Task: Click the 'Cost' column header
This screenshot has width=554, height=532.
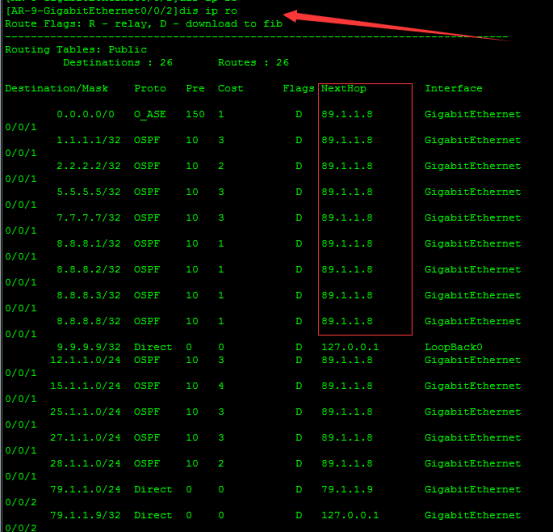Action: pos(230,88)
